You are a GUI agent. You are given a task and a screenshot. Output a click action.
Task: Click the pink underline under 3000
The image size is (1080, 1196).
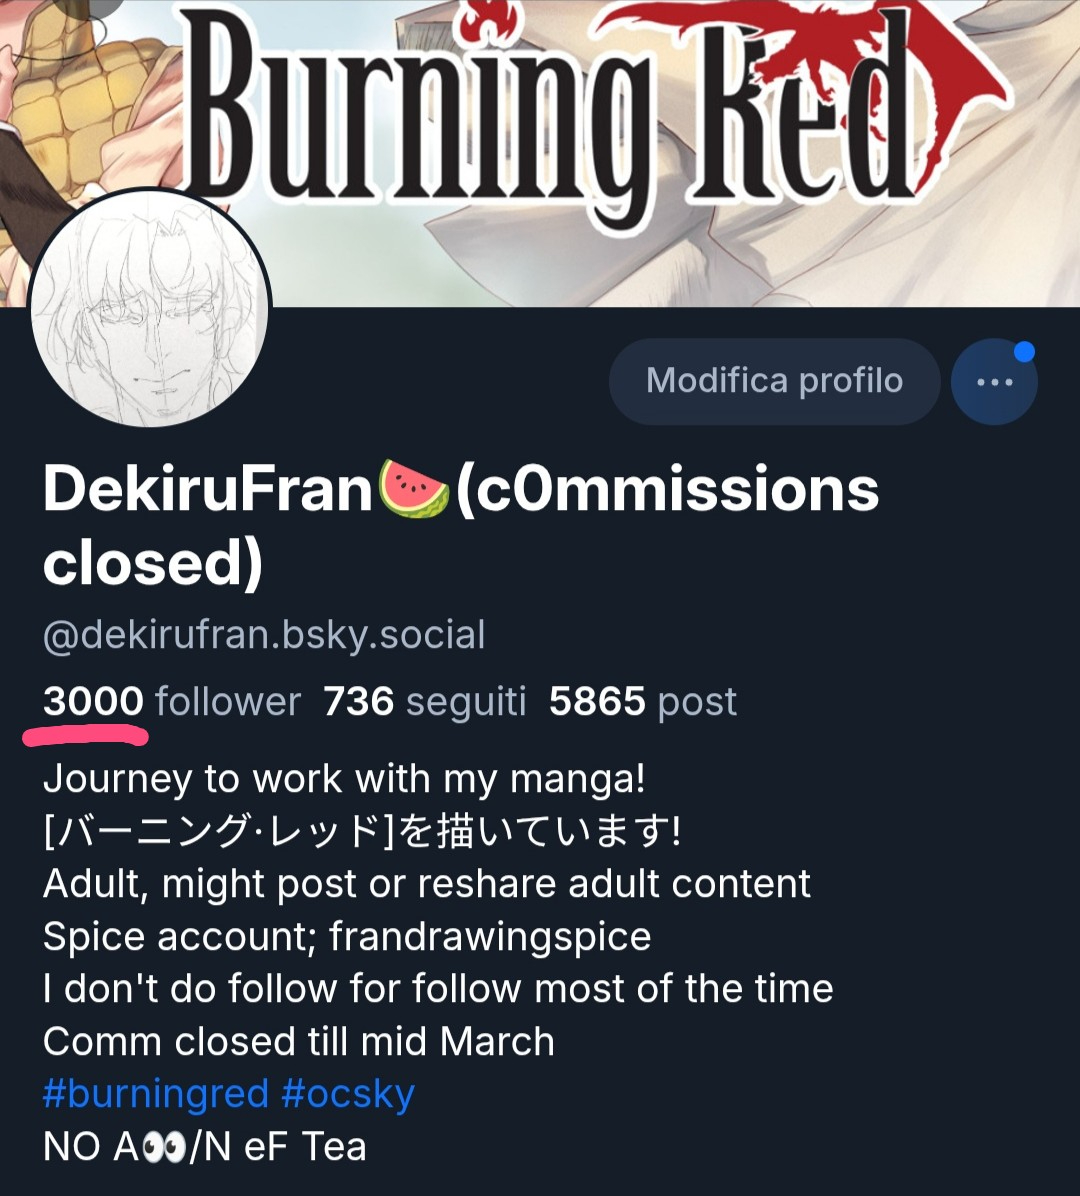coord(86,738)
